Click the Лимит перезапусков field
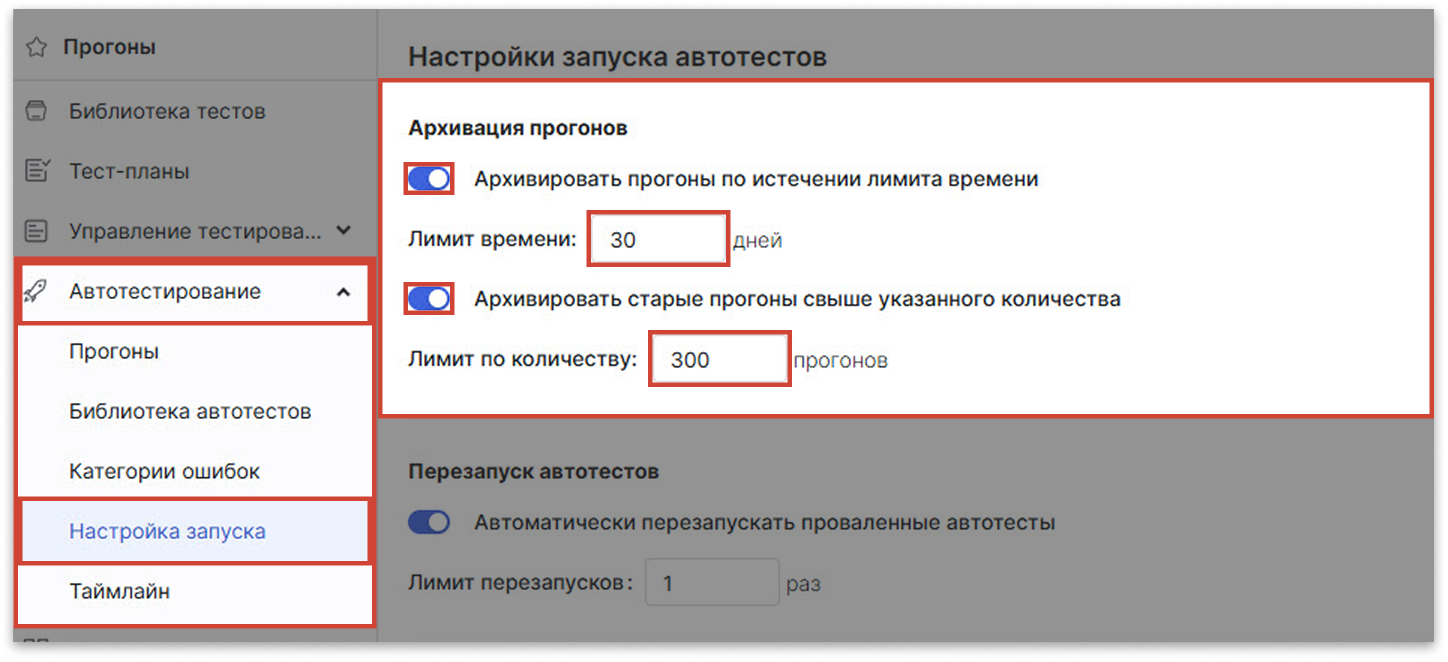1448x662 pixels. (x=712, y=582)
